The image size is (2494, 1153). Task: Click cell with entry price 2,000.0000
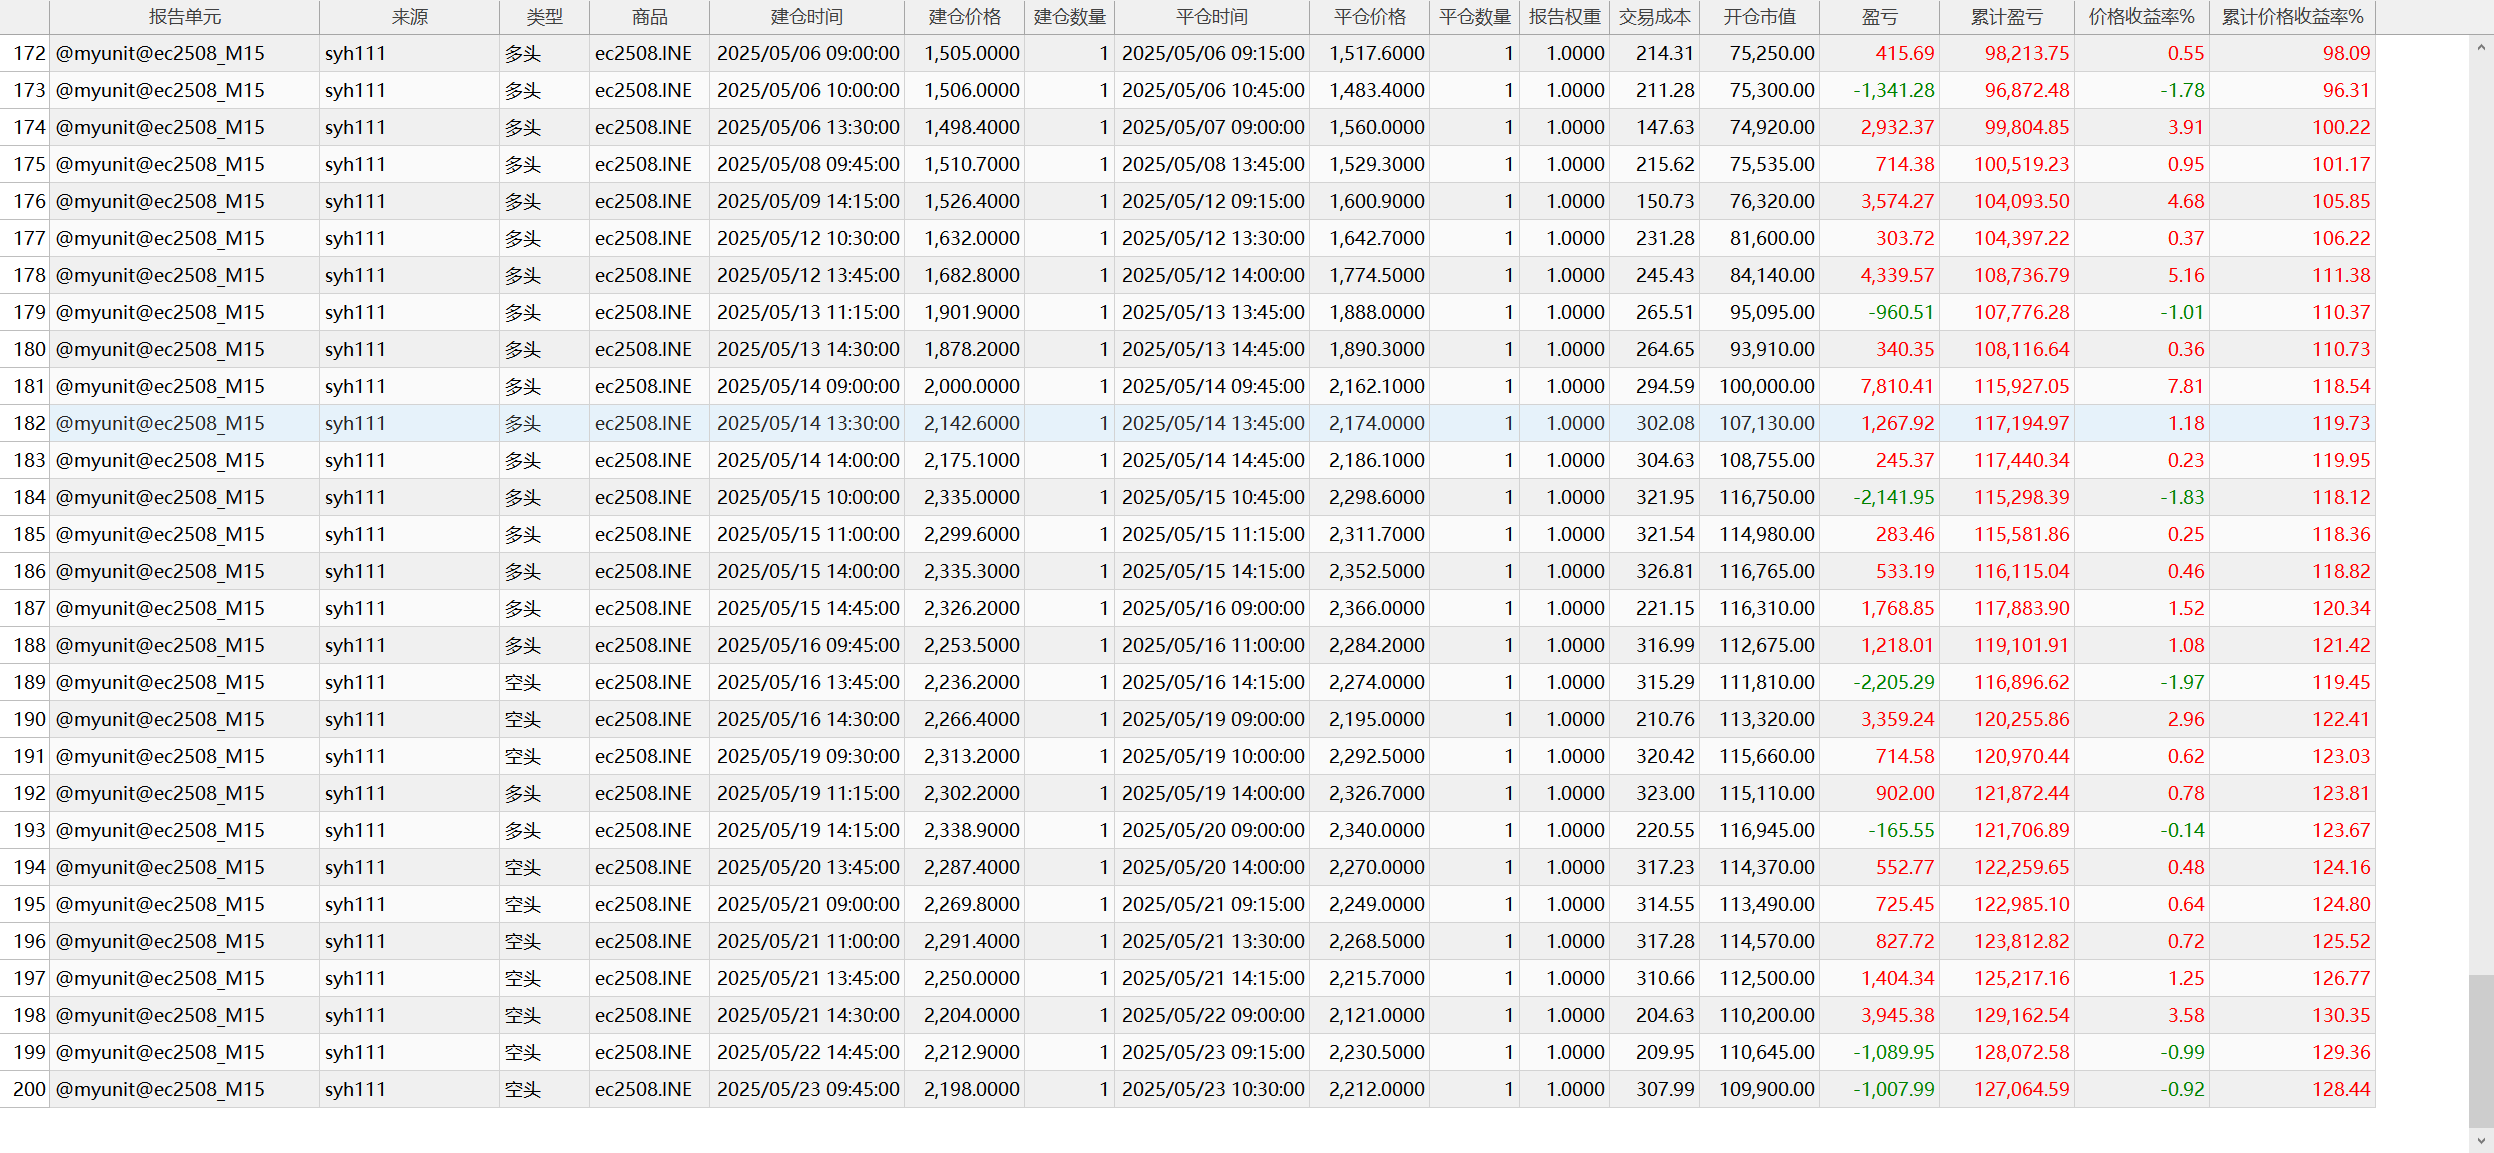[x=970, y=386]
